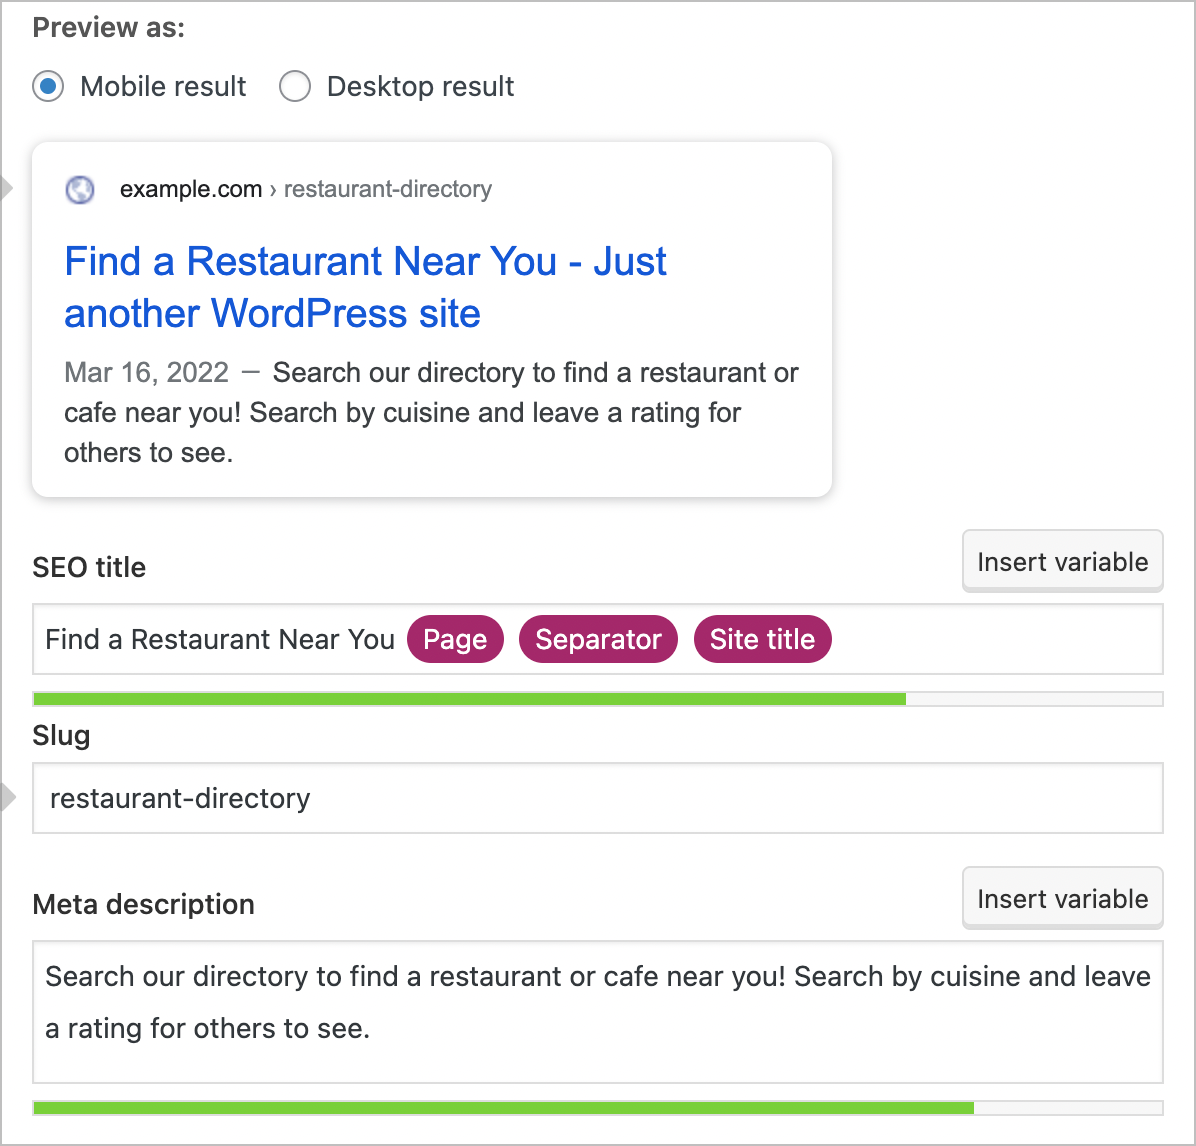Open the blue Find a Restaurant preview title
1196x1146 pixels.
click(x=365, y=287)
